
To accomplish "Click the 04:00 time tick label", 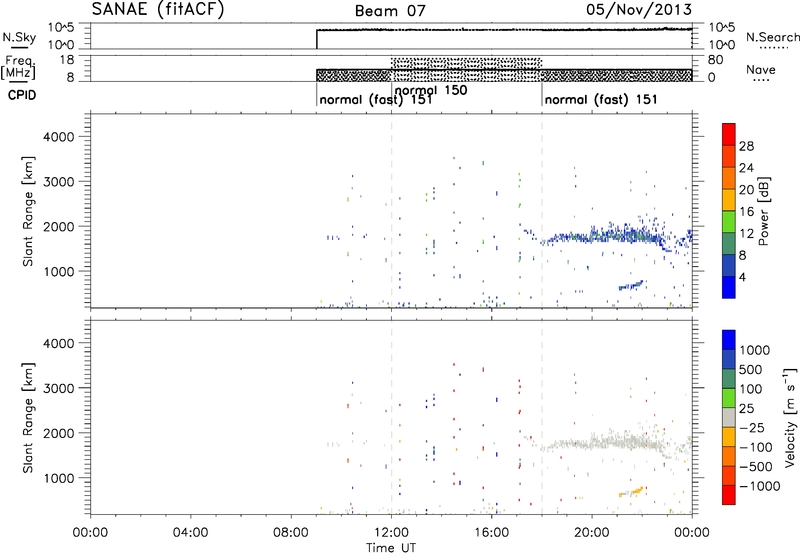I will click(190, 533).
